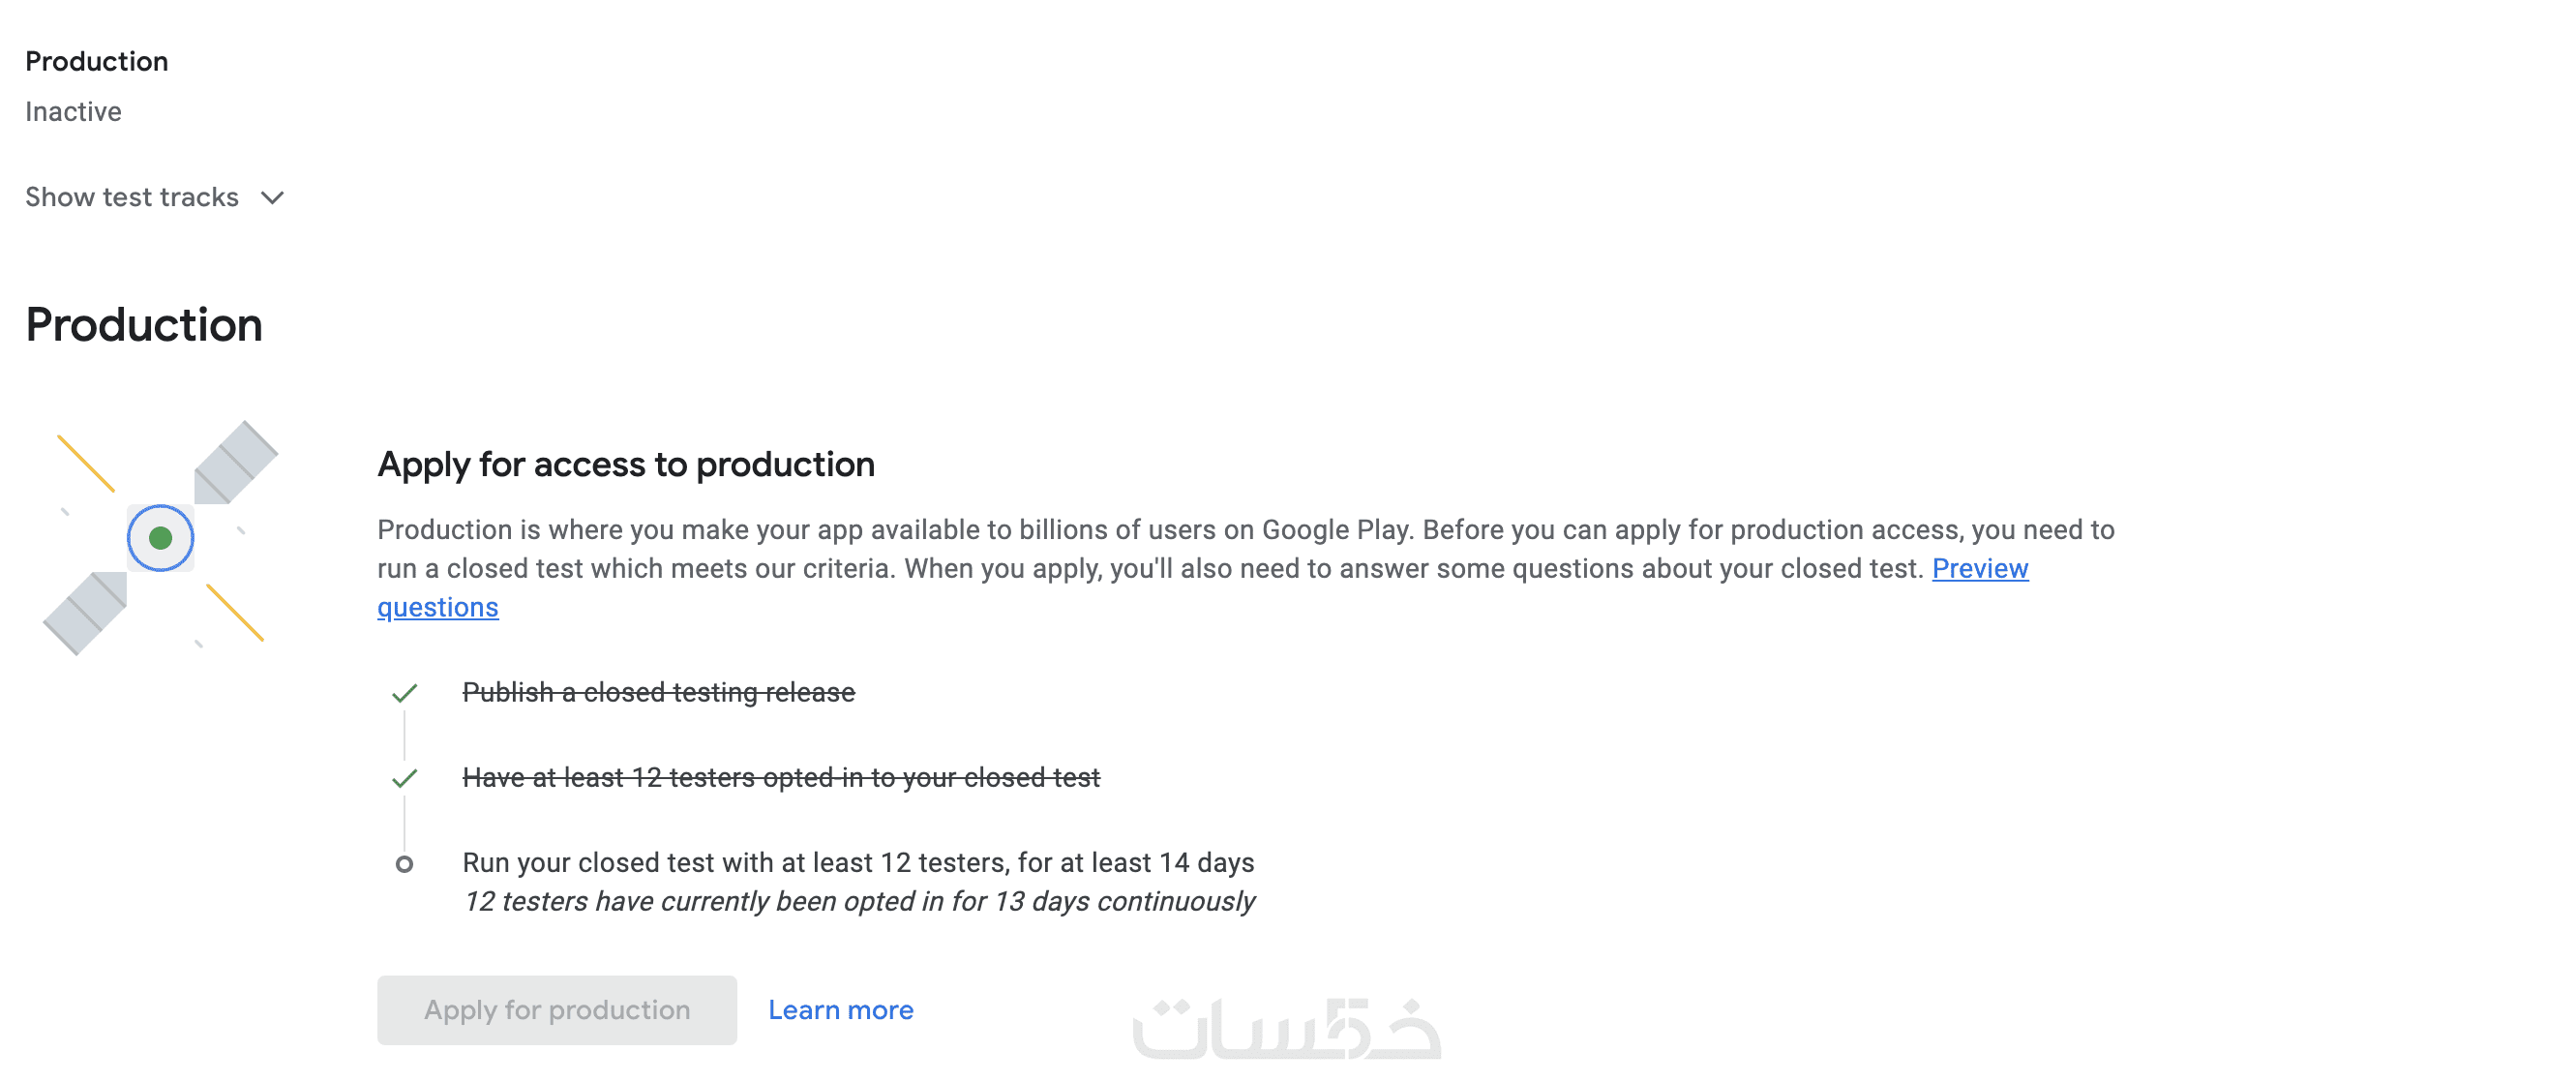Click checkmark beside Publish a closed testing release

tap(404, 693)
